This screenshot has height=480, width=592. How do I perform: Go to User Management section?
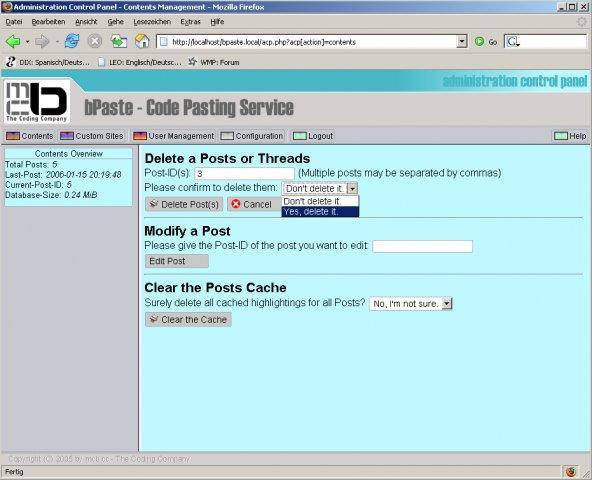pos(174,136)
